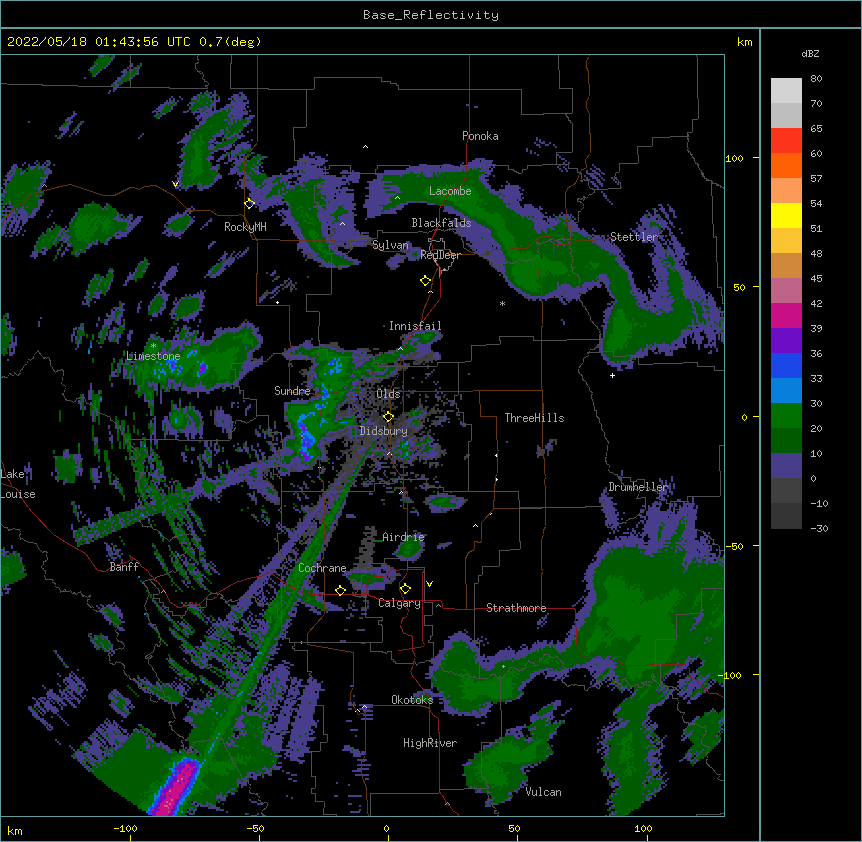Click the RockyMH town label
The image size is (862, 842).
(x=245, y=227)
